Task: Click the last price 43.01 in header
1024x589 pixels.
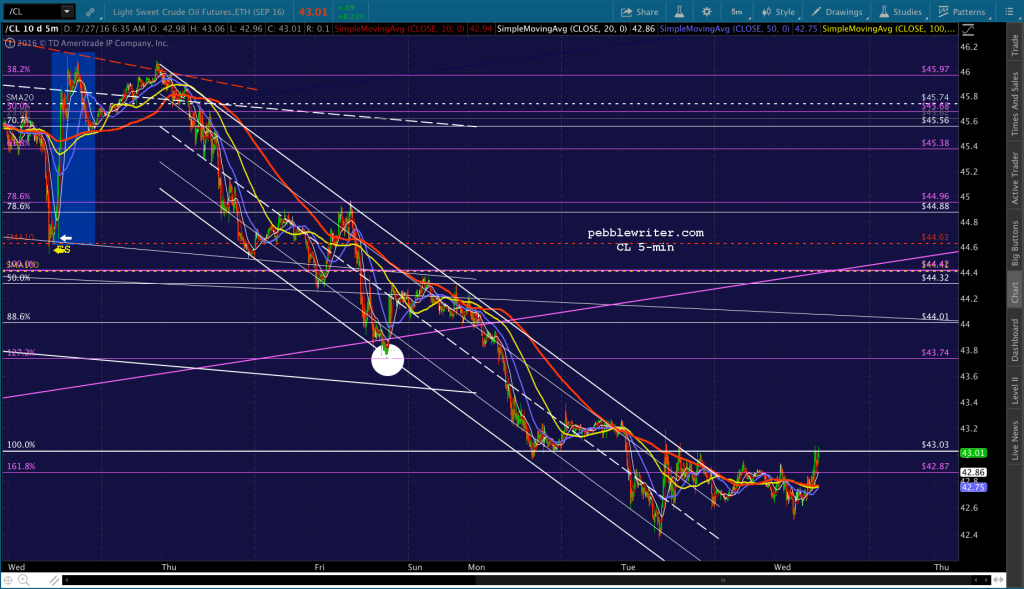Action: pos(313,12)
